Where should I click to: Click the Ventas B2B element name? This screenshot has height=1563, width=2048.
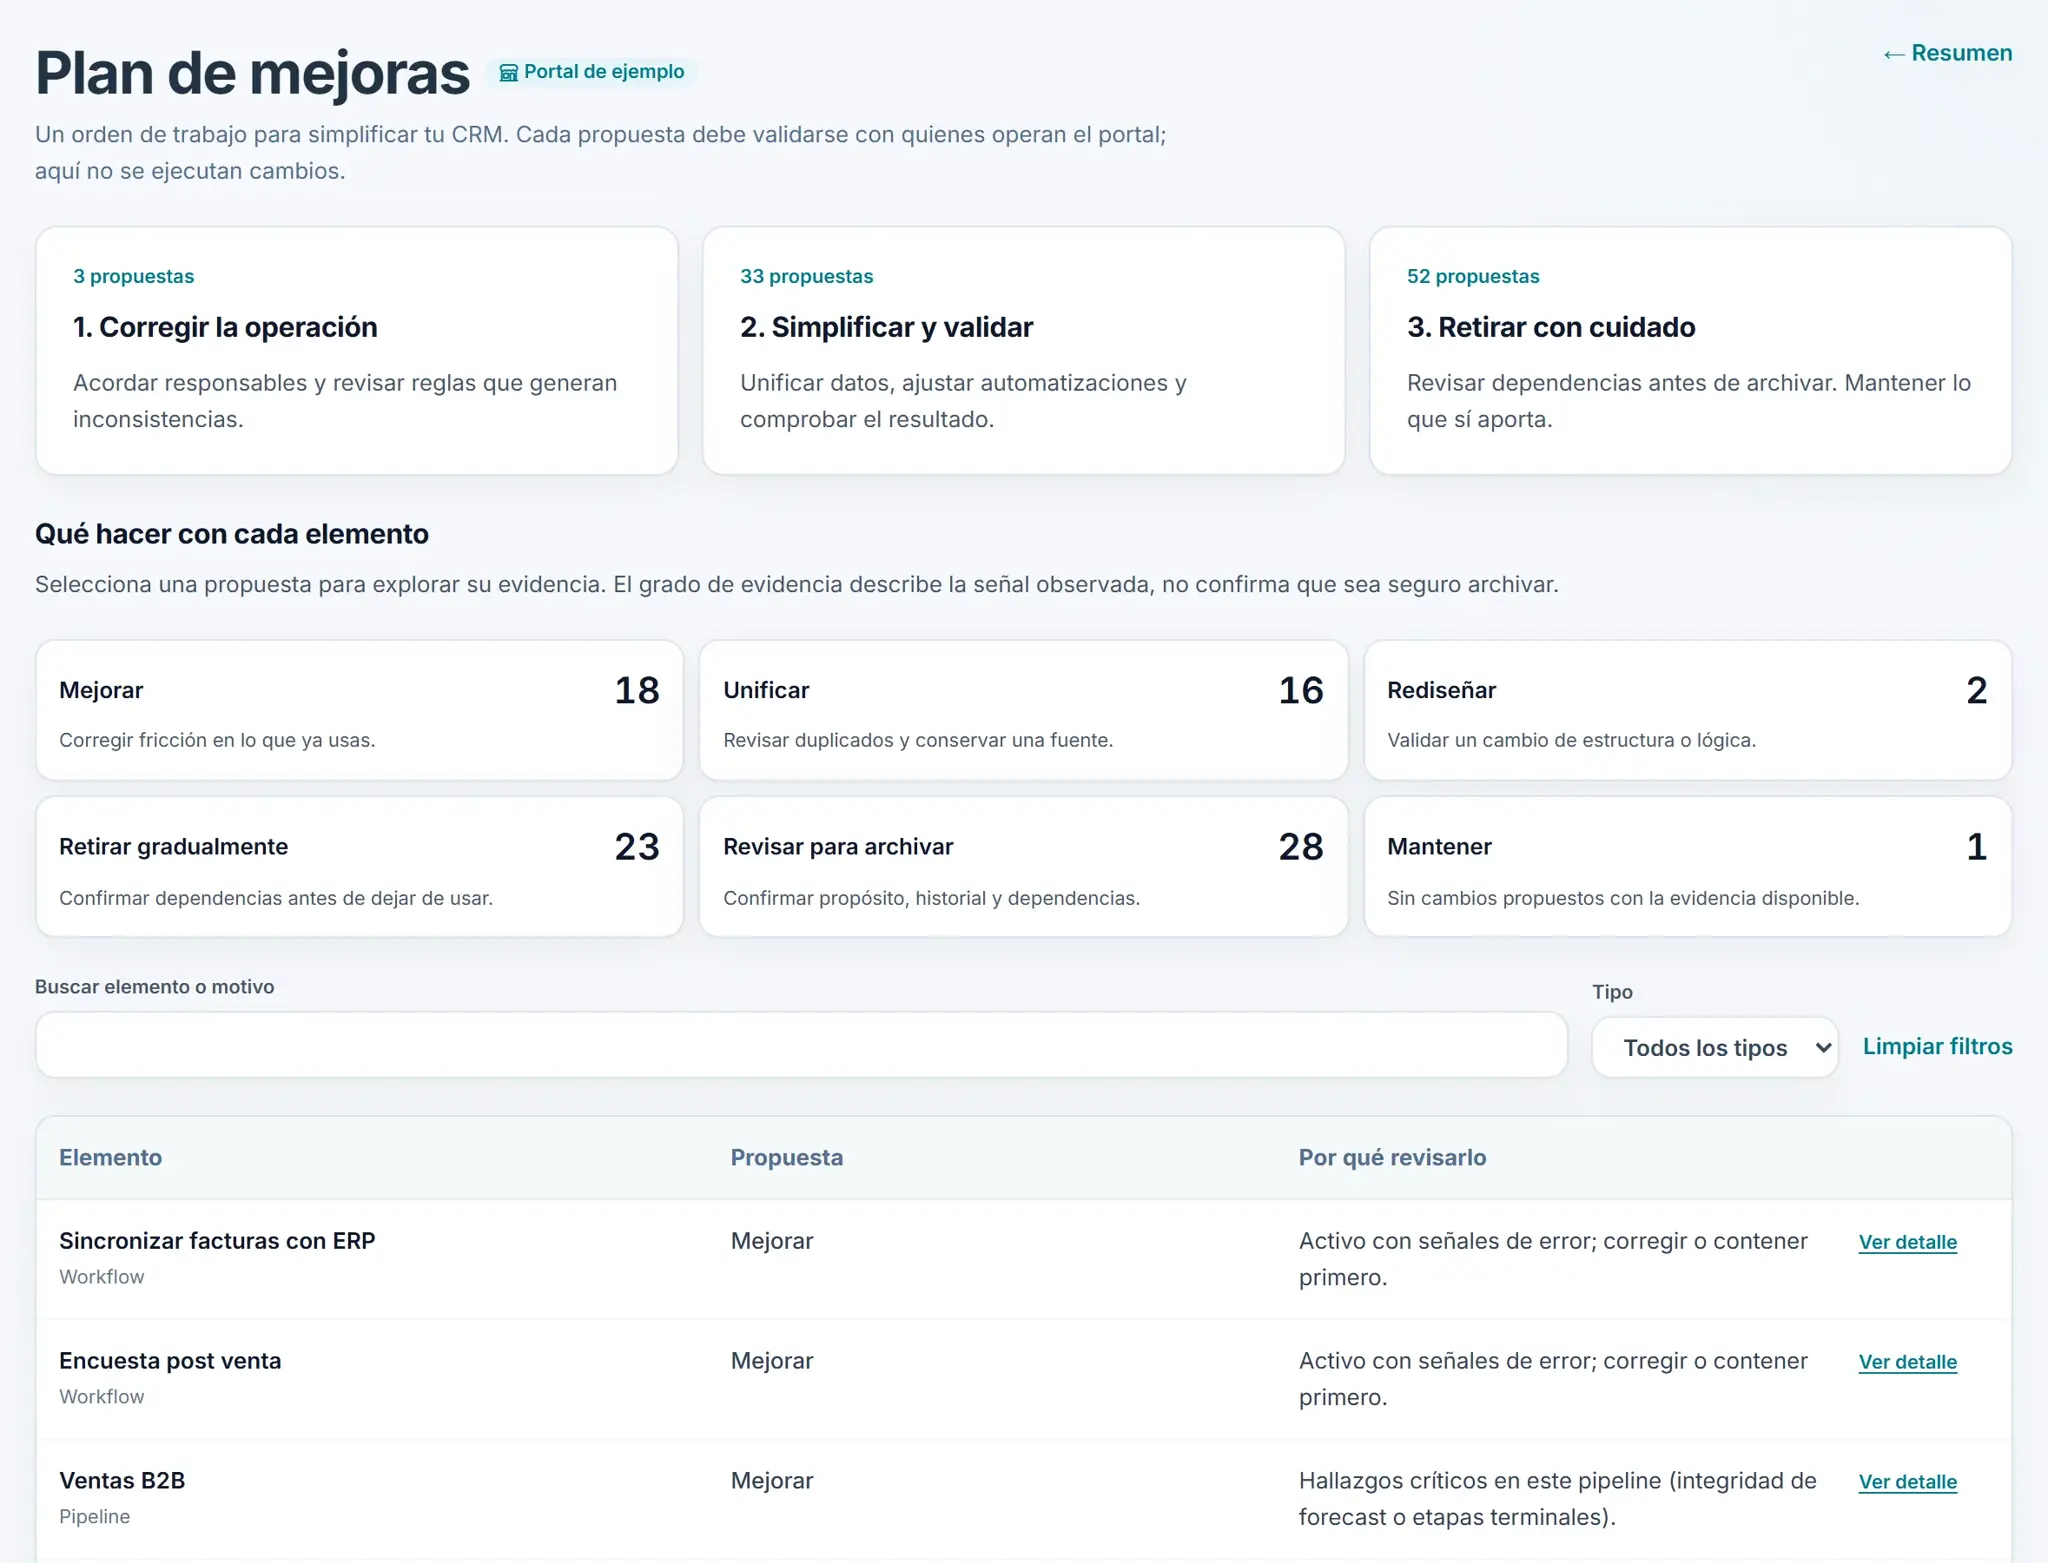click(x=122, y=1481)
